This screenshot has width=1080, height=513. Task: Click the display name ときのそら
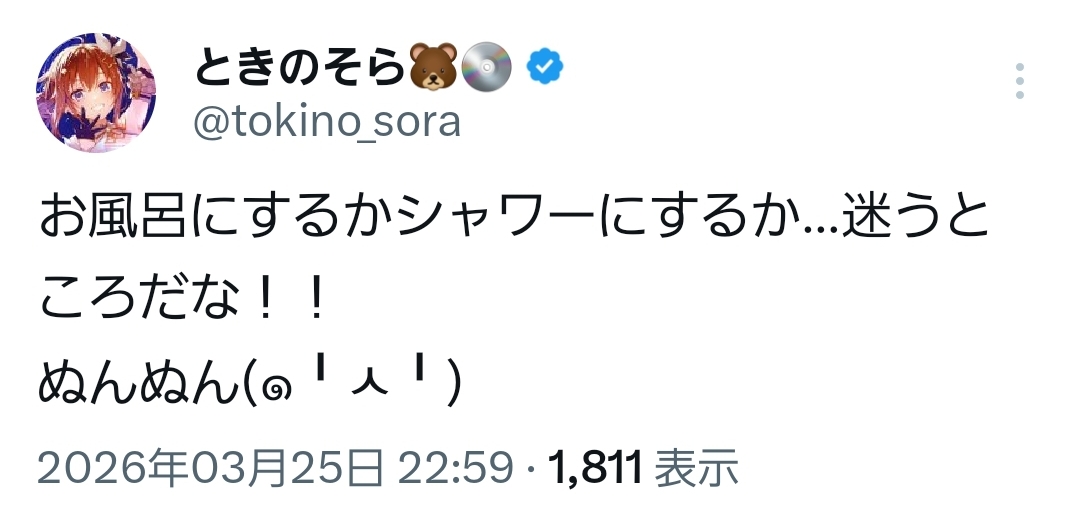point(298,68)
